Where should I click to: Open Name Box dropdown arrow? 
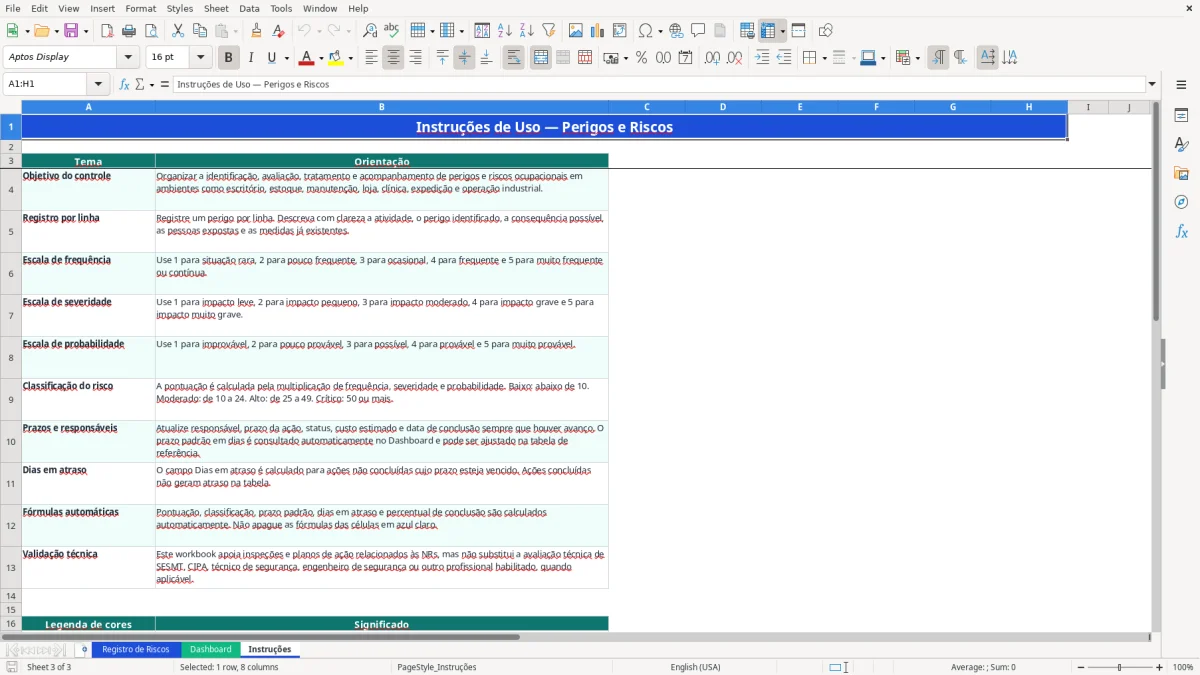coord(98,84)
